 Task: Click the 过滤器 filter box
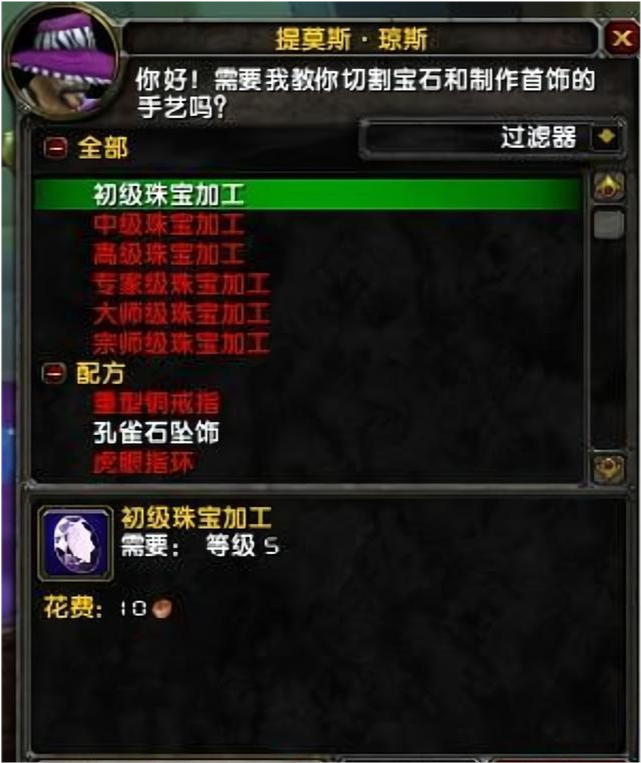click(491, 138)
